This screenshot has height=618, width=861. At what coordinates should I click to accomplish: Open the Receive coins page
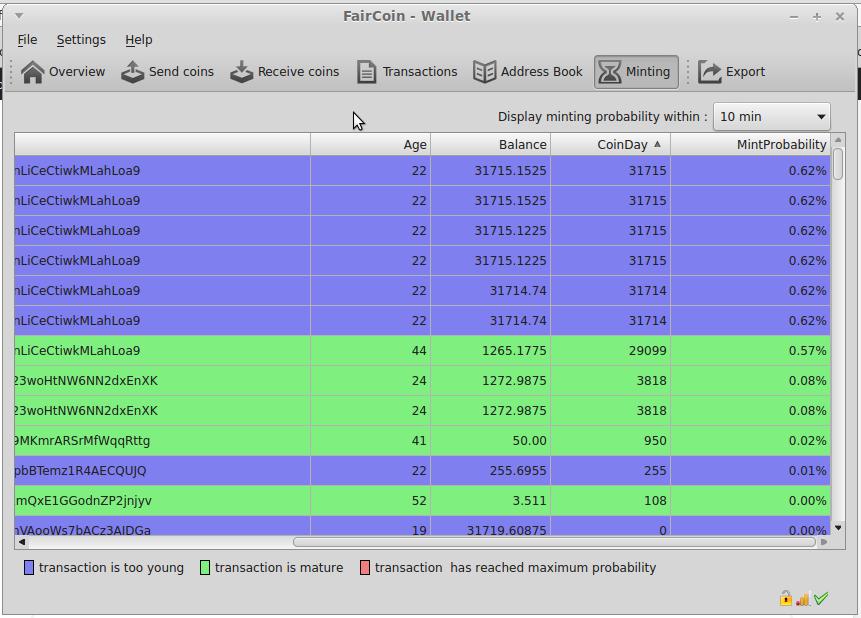click(x=284, y=72)
